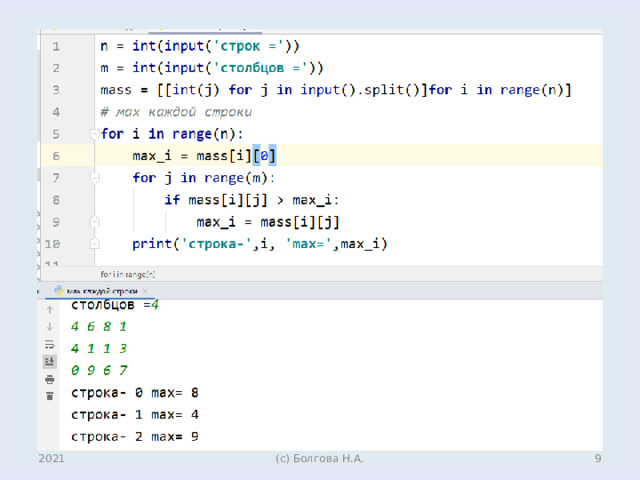Collapse the fold marker at line 5
The width and height of the screenshot is (640, 480).
(94, 134)
